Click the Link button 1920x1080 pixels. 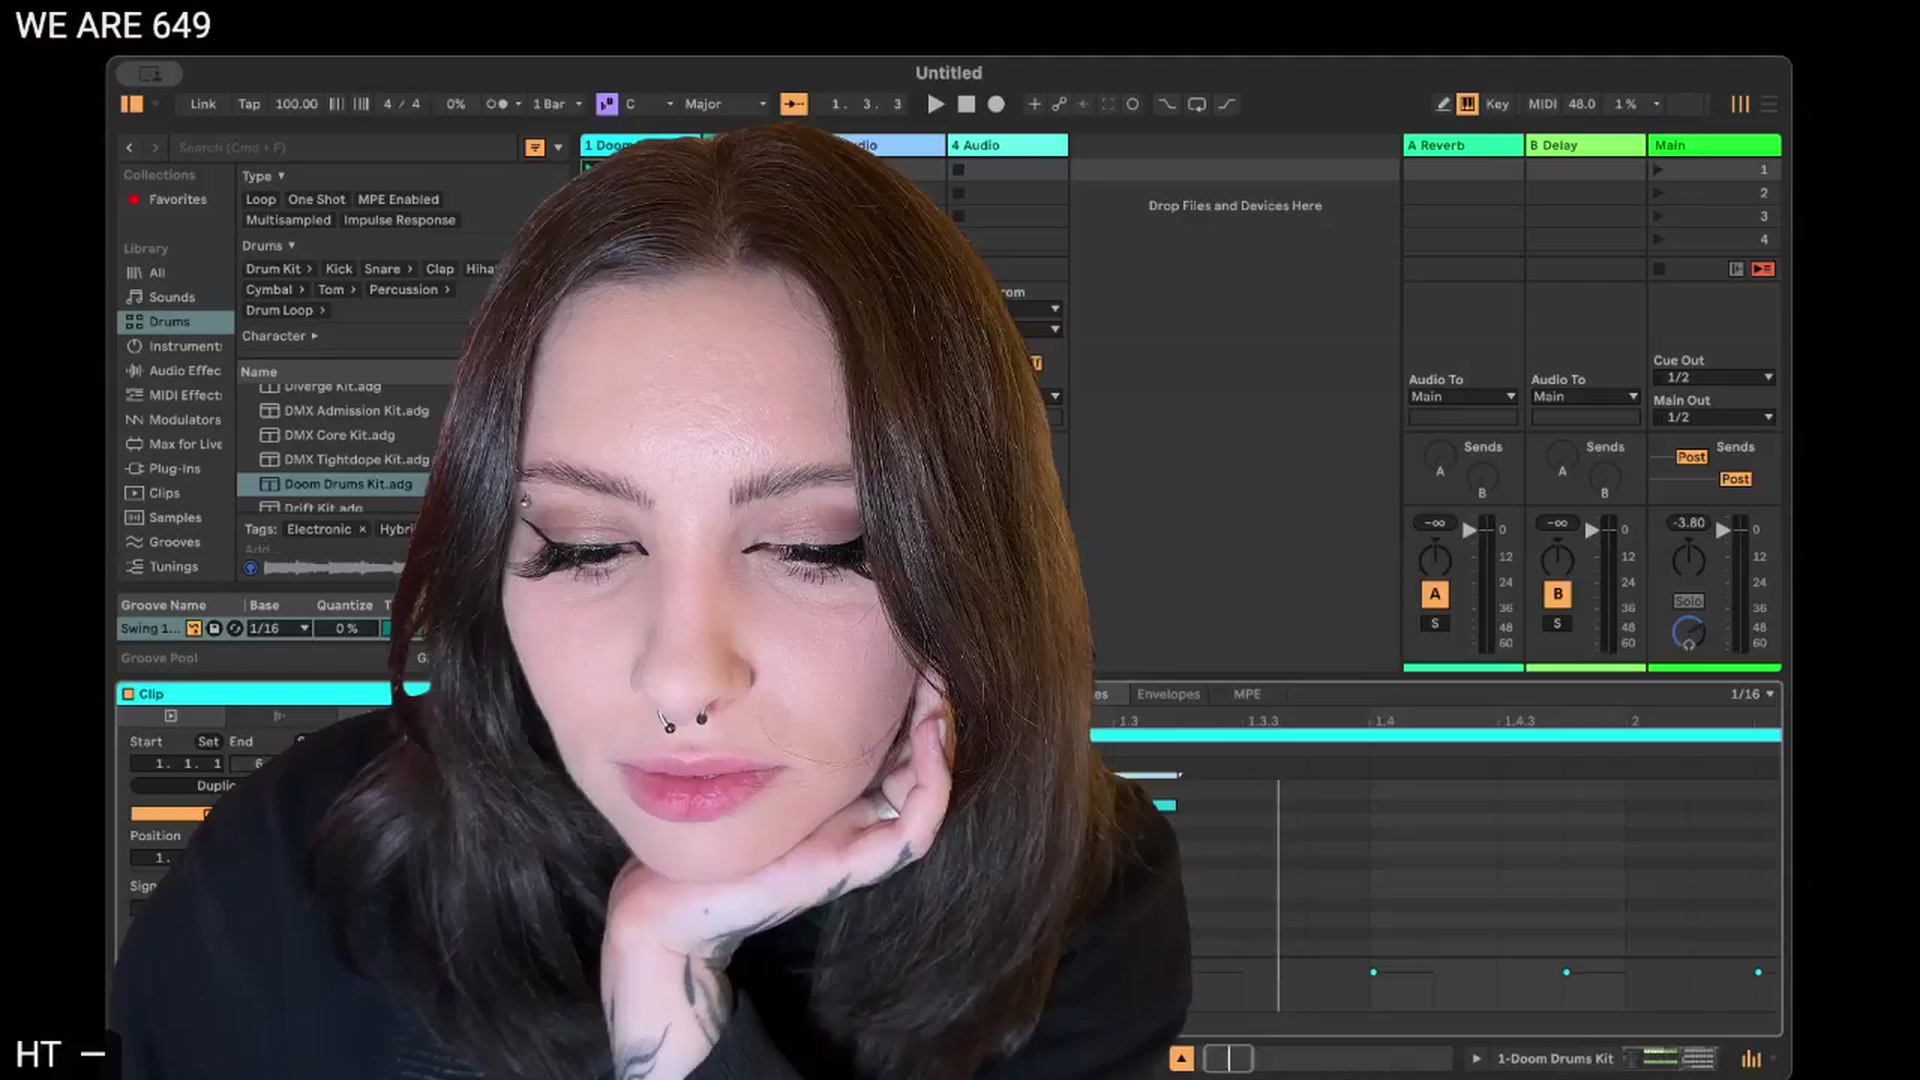click(203, 104)
